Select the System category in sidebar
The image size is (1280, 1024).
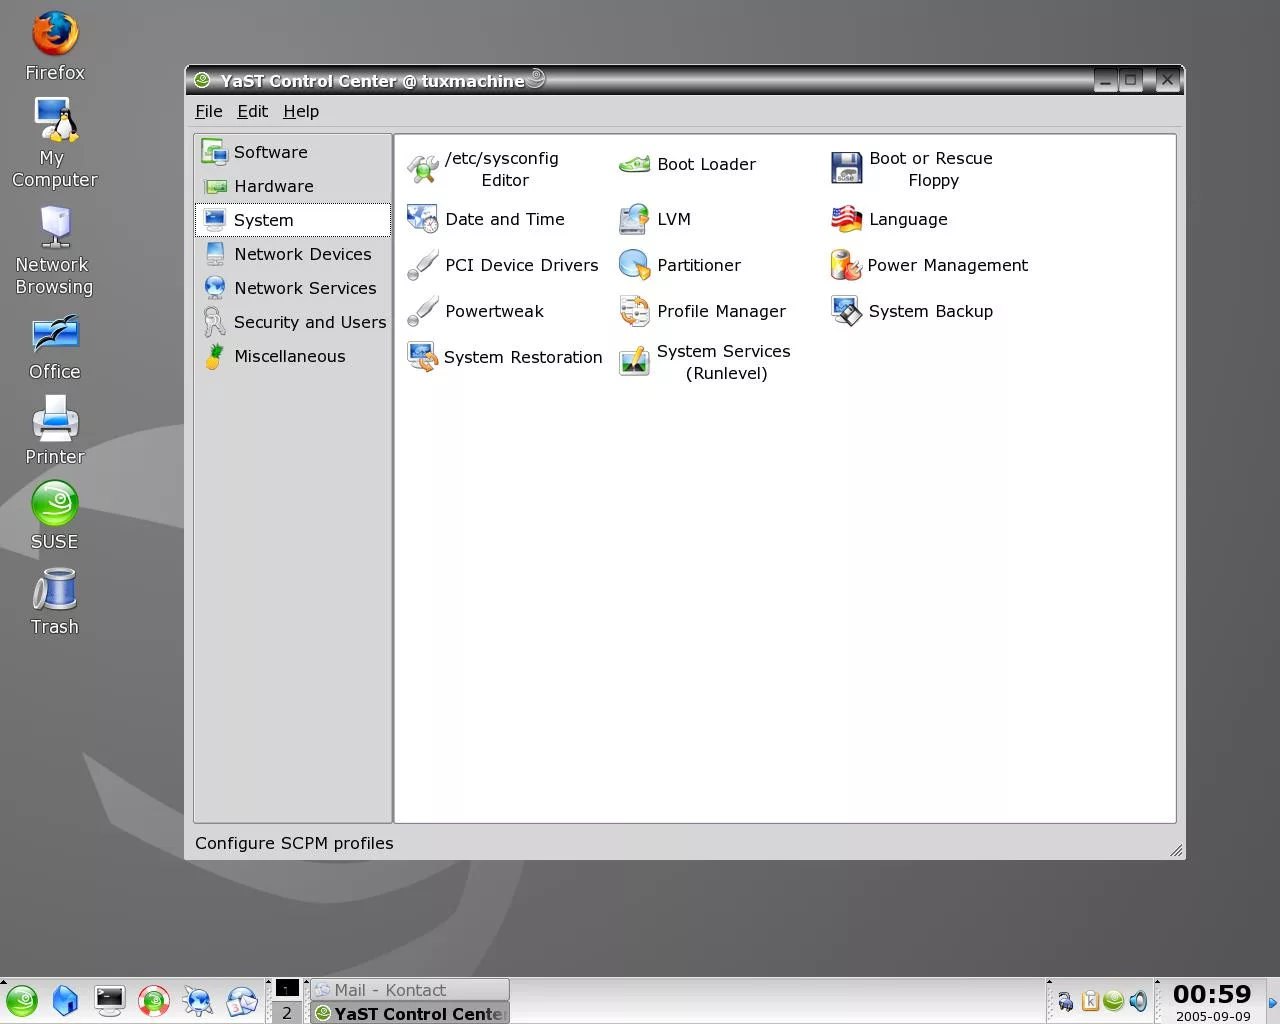(292, 220)
